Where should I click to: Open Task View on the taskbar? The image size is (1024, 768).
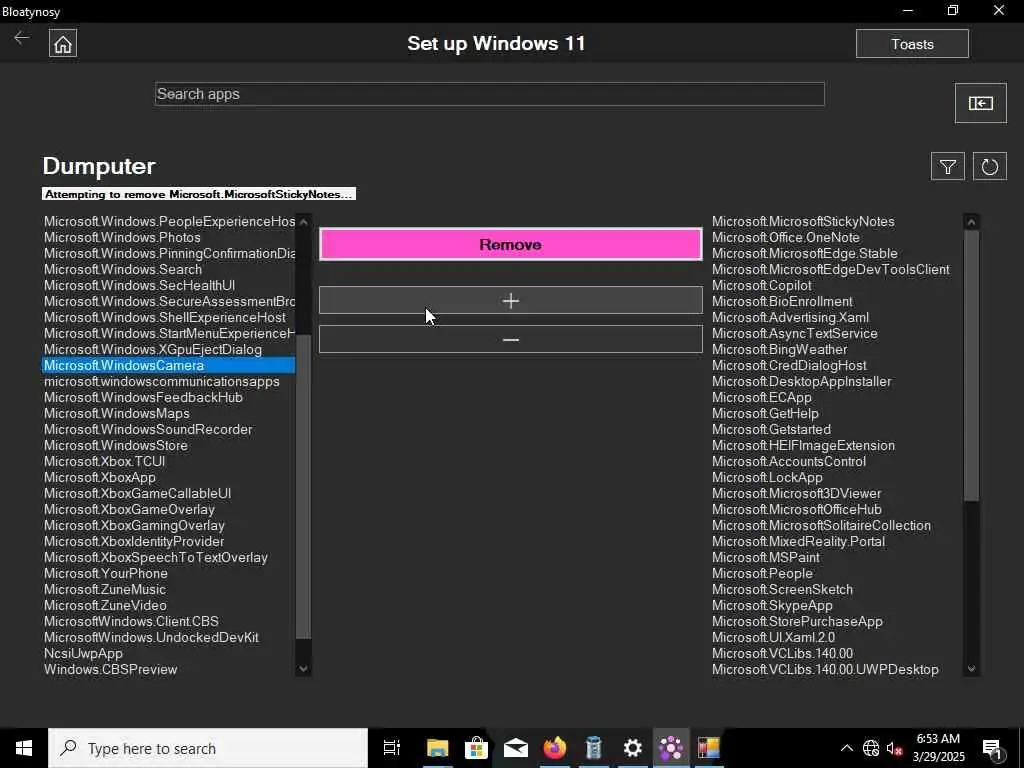(x=391, y=748)
